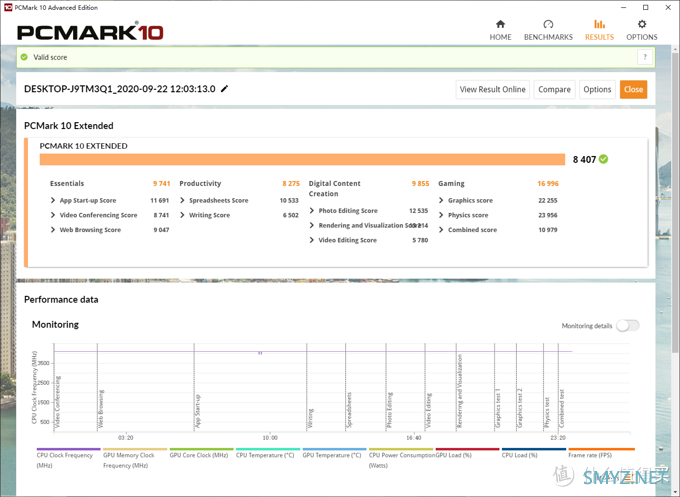Screen dimensions: 680x497
Task: Click the Benchmarks gauge icon
Action: coord(548,24)
